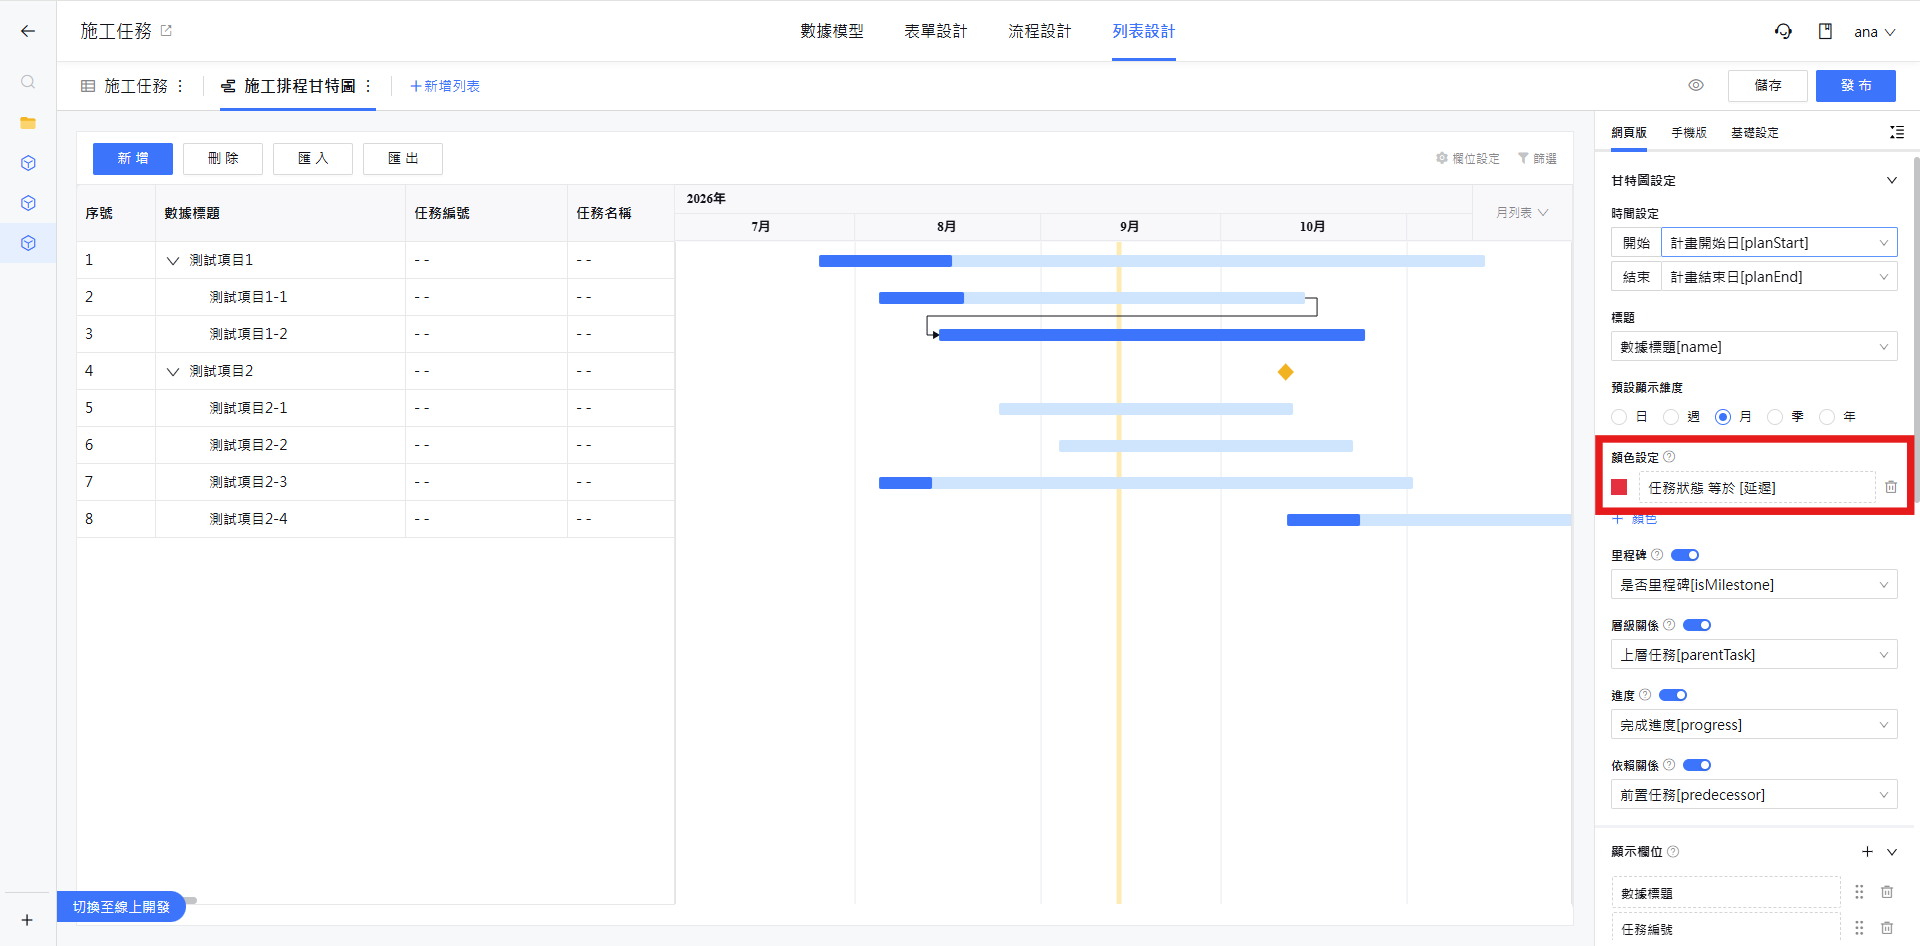Open ana user menu
The width and height of the screenshot is (1920, 946).
click(1875, 32)
